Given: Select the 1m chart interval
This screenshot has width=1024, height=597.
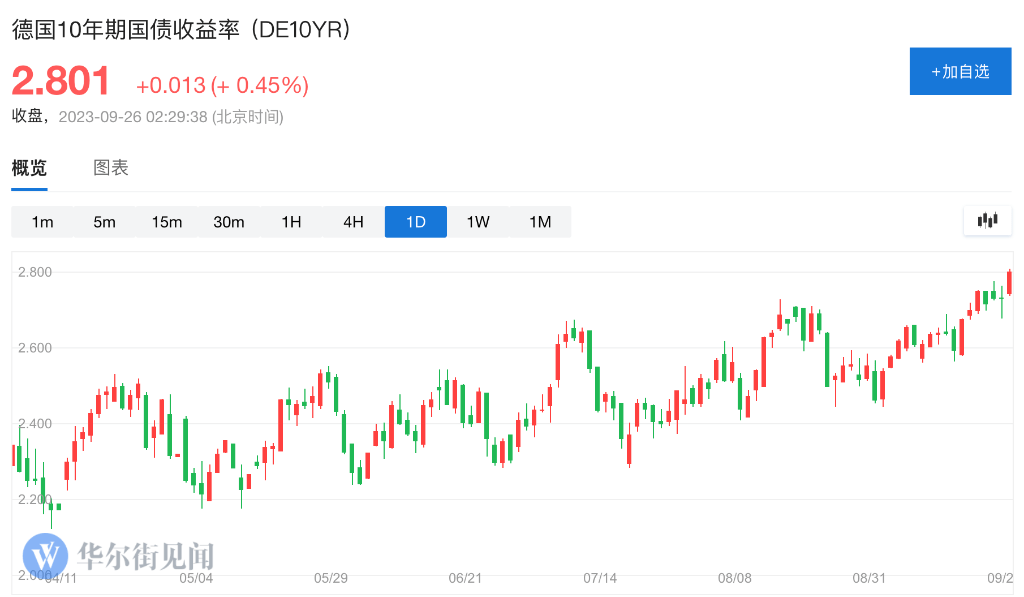Looking at the screenshot, I should click(x=42, y=222).
